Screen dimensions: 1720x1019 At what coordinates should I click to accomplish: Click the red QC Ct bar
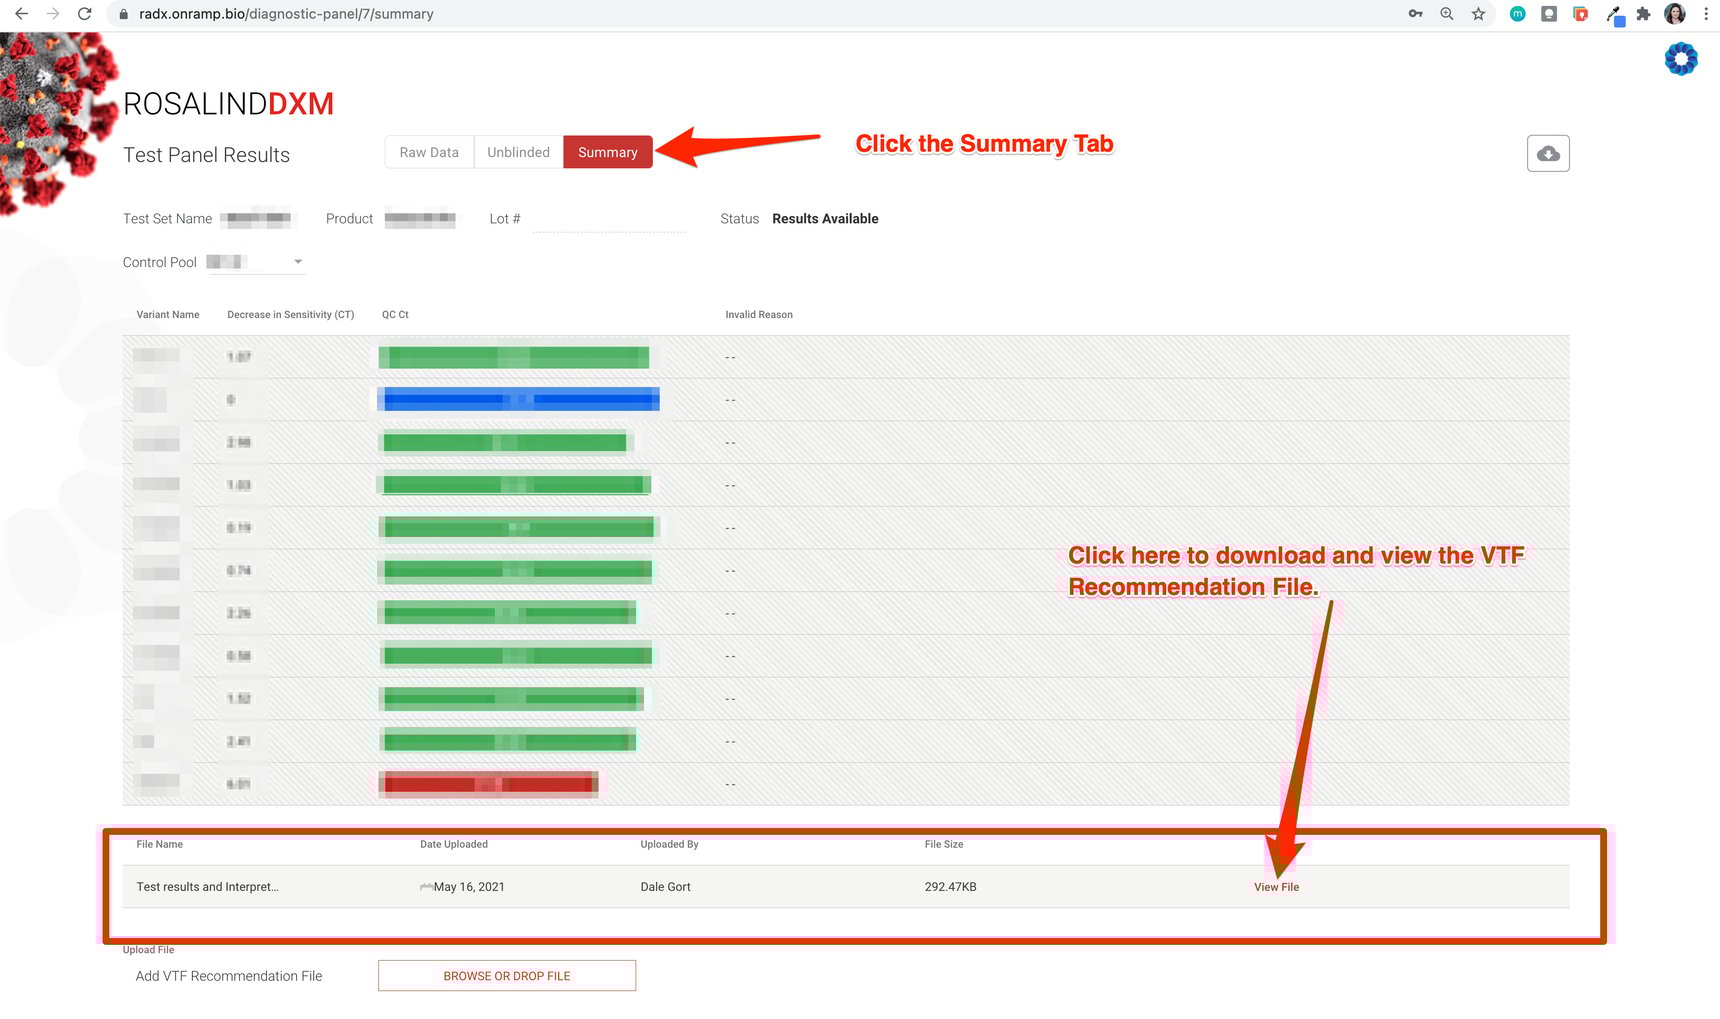pyautogui.click(x=488, y=784)
